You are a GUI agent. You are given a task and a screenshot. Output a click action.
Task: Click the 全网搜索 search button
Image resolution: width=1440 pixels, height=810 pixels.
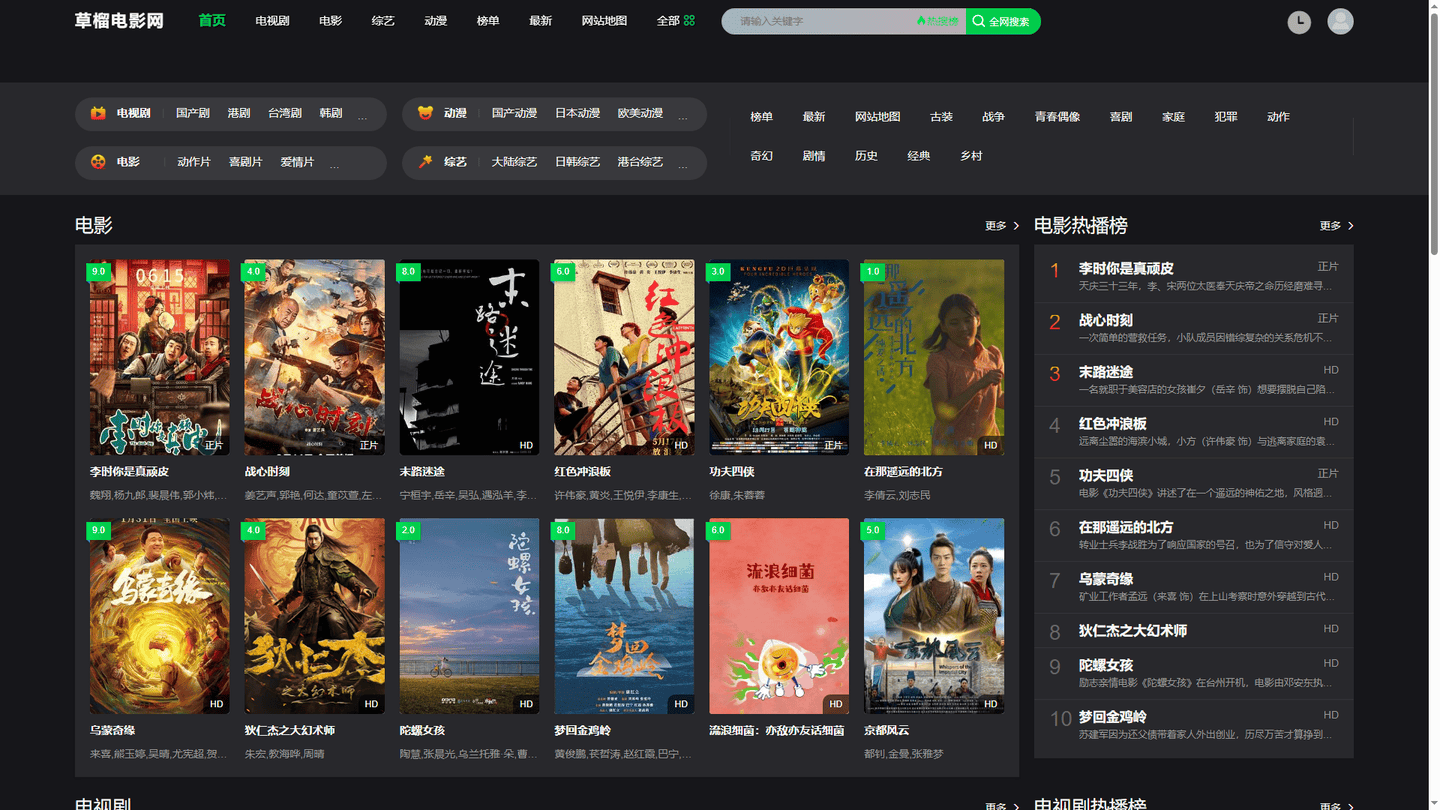click(1003, 21)
